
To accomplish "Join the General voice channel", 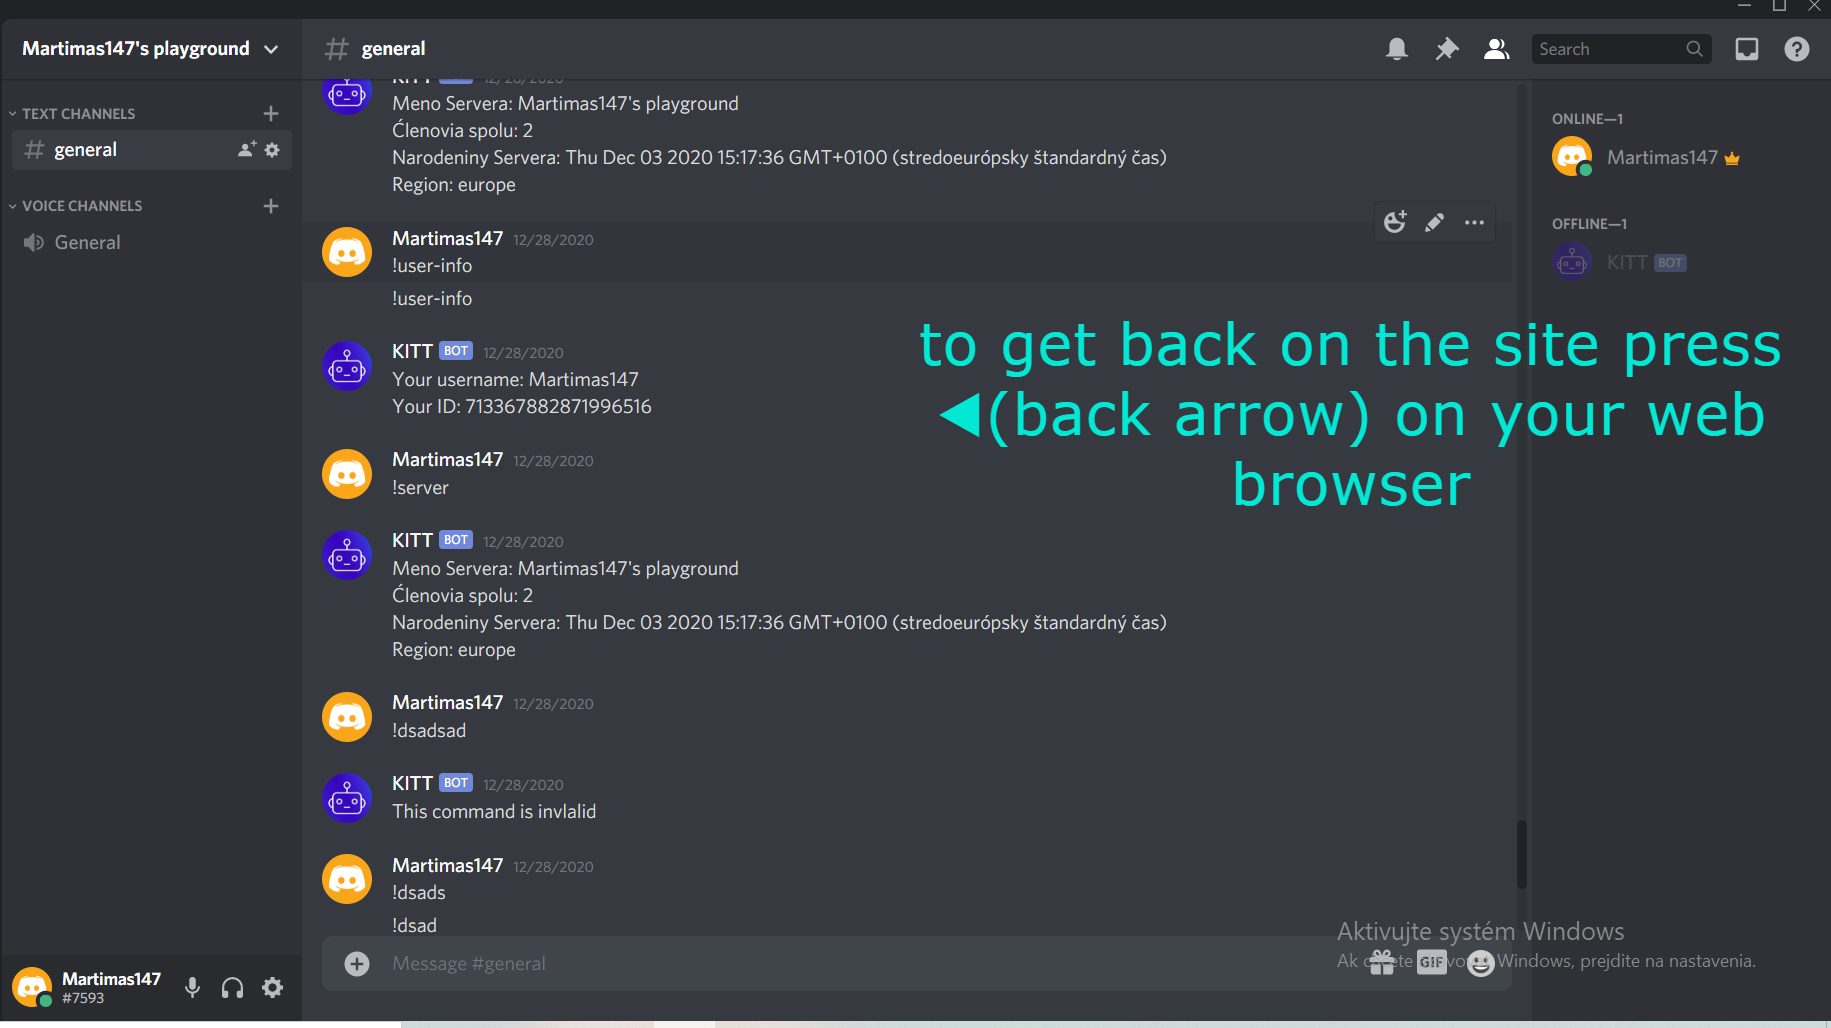I will 152,243.
